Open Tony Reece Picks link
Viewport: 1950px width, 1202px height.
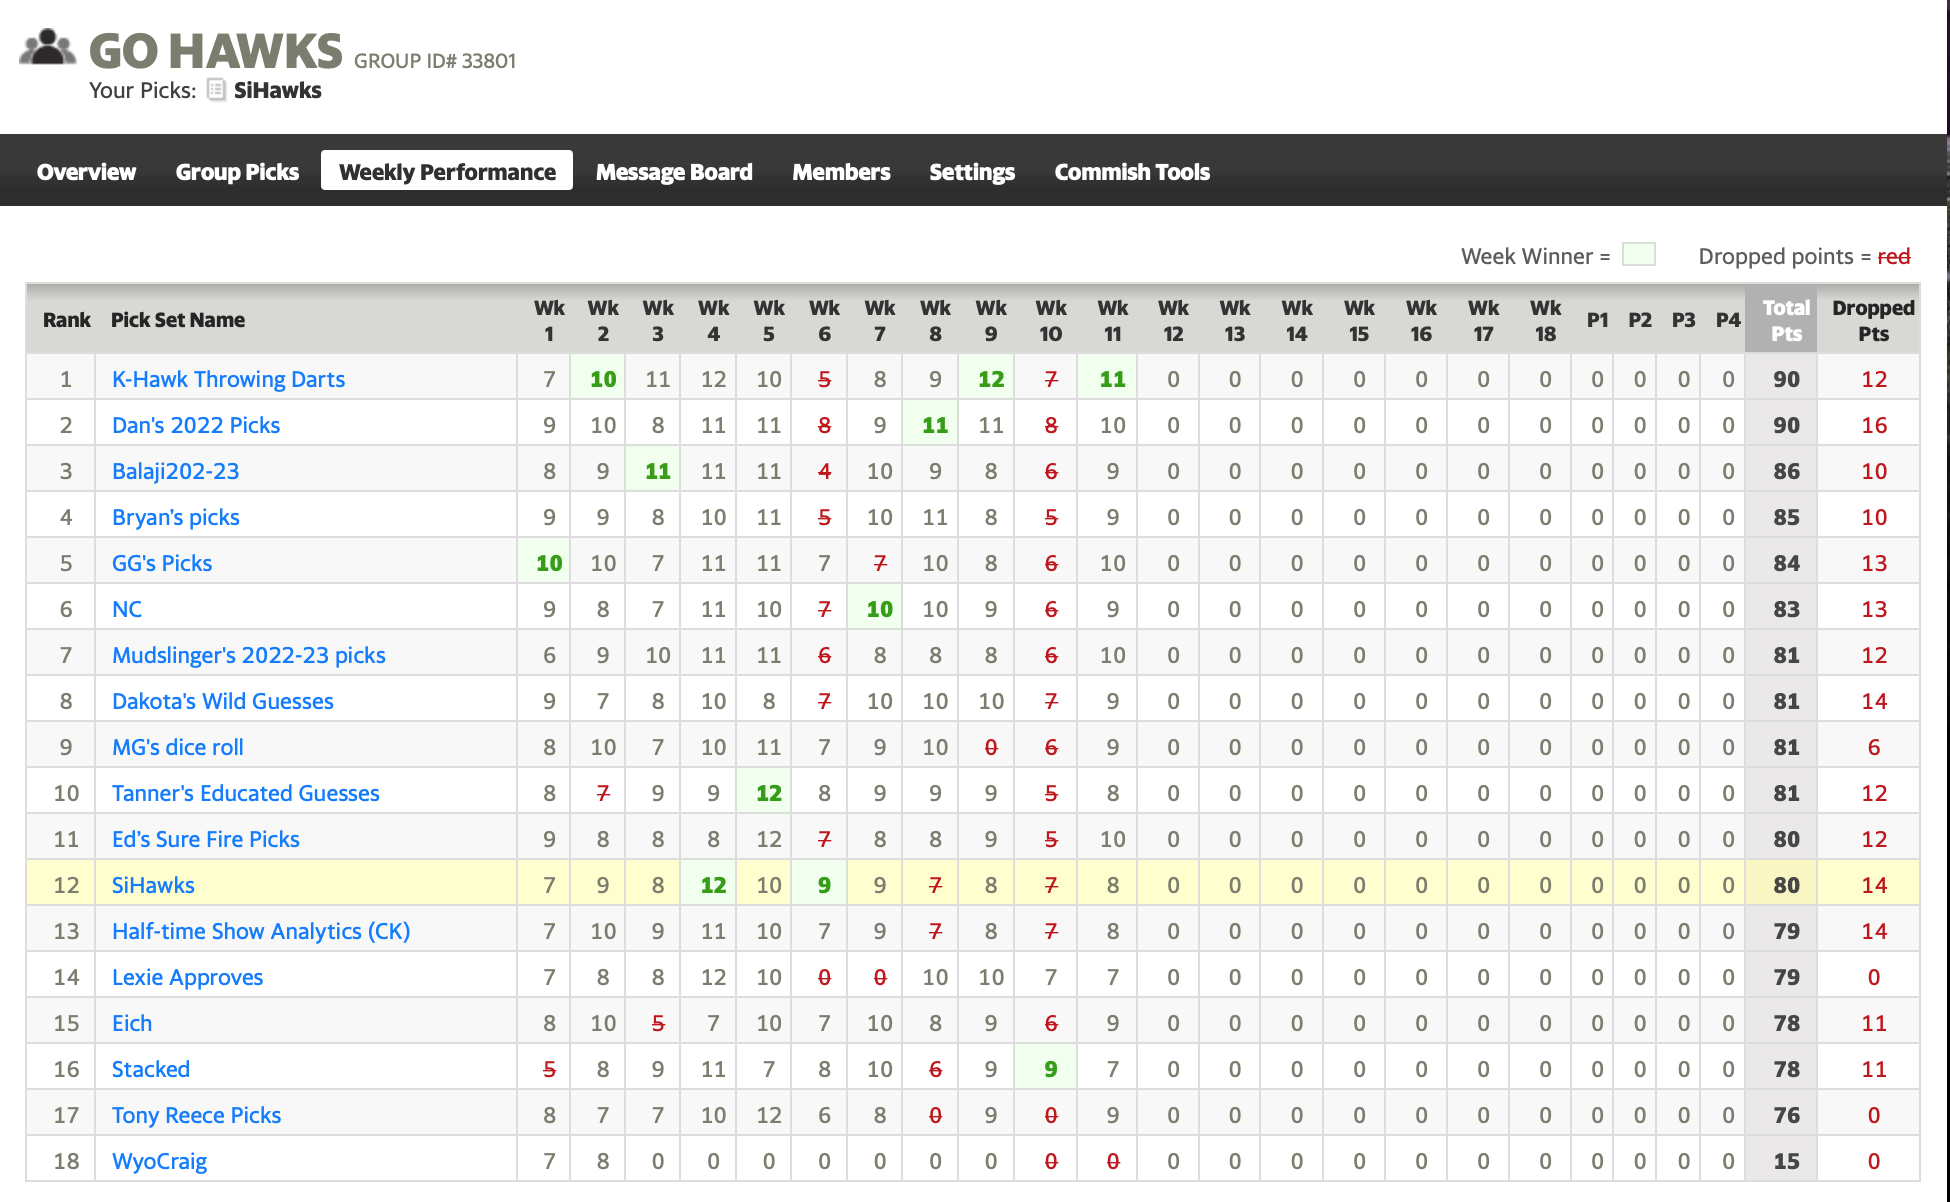(x=197, y=1115)
